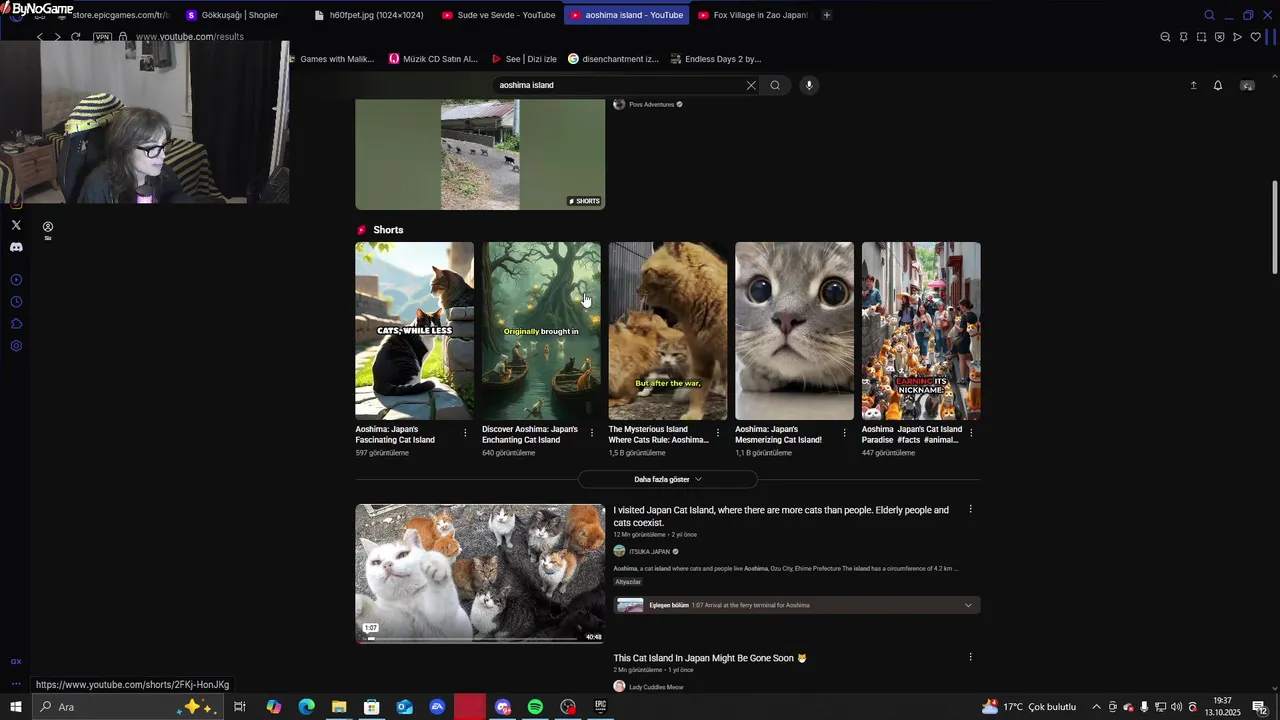Image resolution: width=1280 pixels, height=720 pixels.
Task: Open options menu for The Mysterious Island short
Action: 718,433
